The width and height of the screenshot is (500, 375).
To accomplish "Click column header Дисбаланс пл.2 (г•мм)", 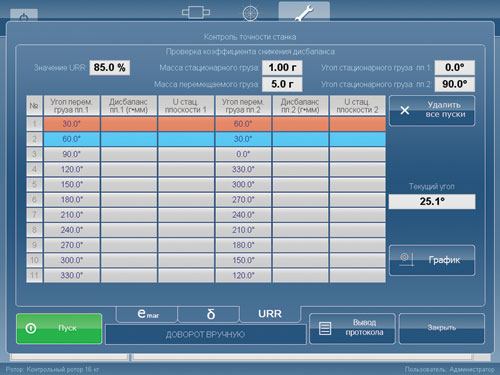I will [300, 106].
